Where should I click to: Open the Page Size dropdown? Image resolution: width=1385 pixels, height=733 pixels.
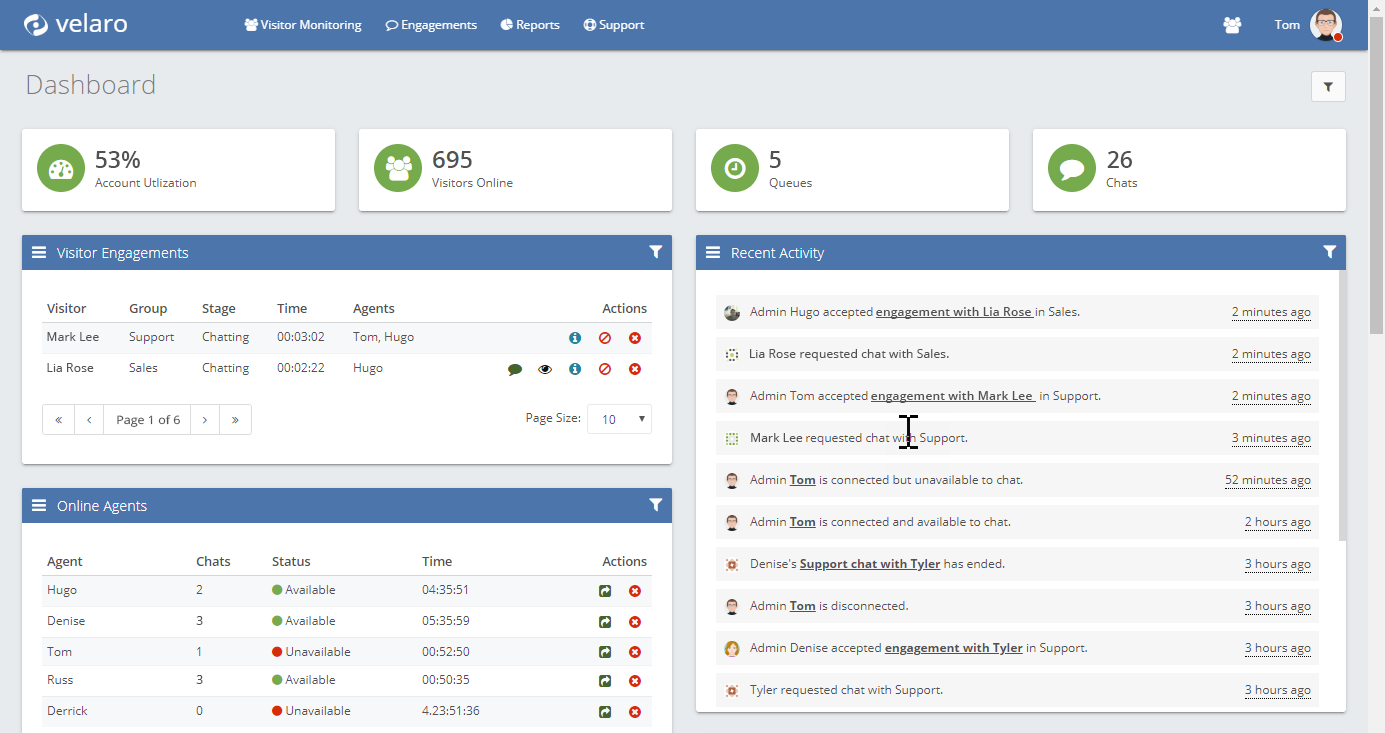click(x=618, y=418)
